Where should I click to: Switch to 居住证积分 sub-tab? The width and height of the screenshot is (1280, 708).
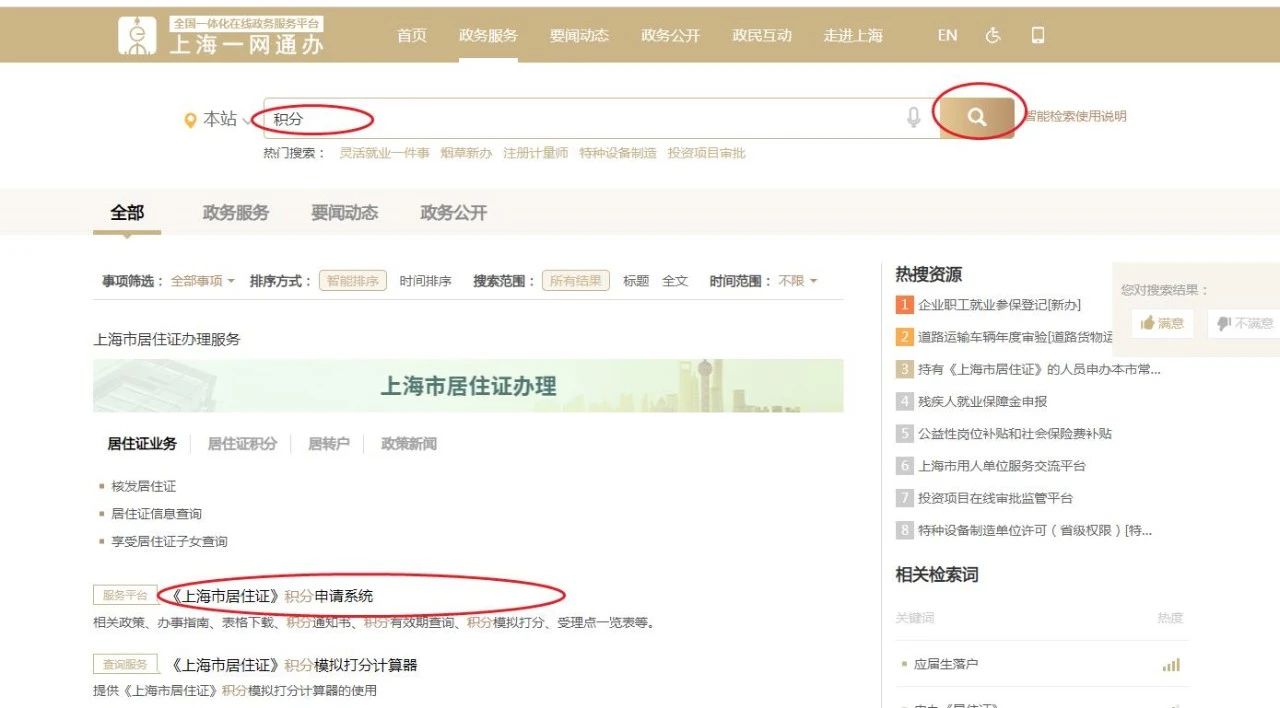point(242,443)
